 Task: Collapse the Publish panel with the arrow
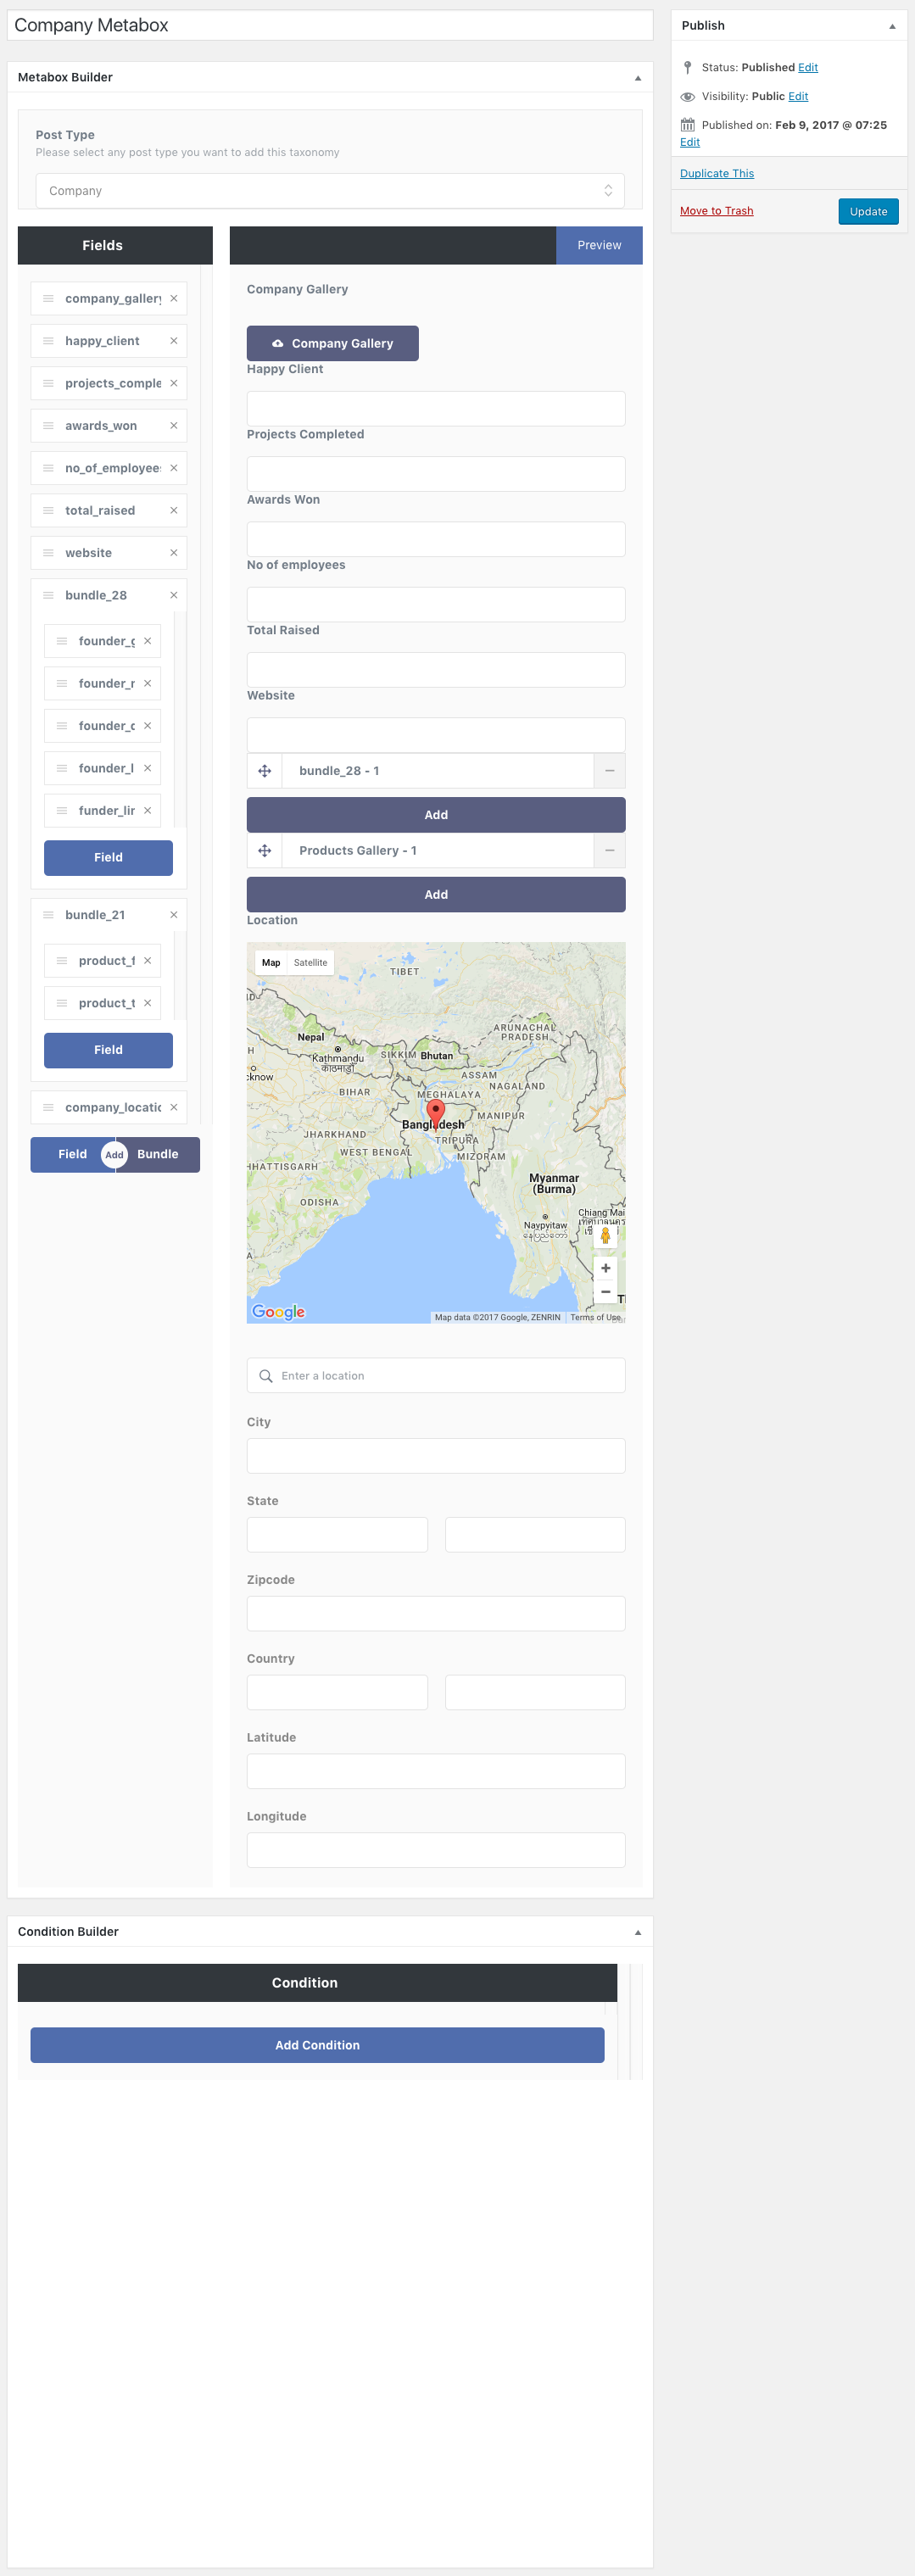pyautogui.click(x=892, y=26)
